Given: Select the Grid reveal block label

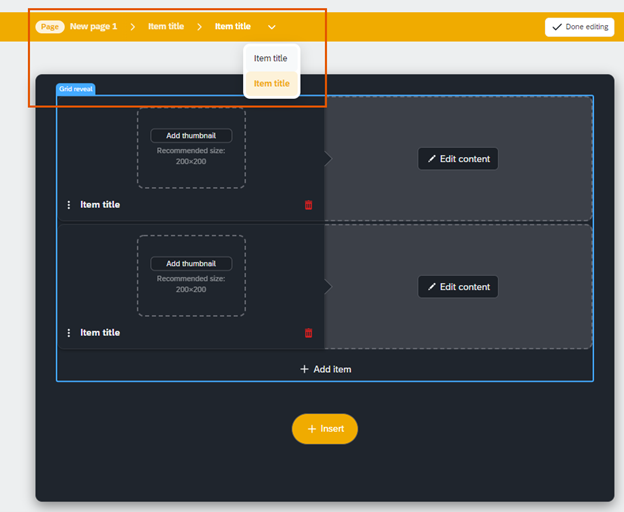Looking at the screenshot, I should pos(76,89).
